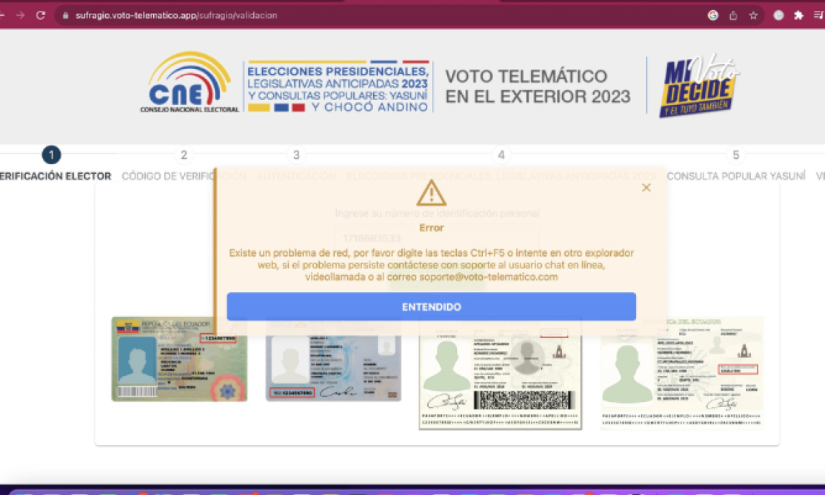Click the padlock site info icon

coord(65,16)
